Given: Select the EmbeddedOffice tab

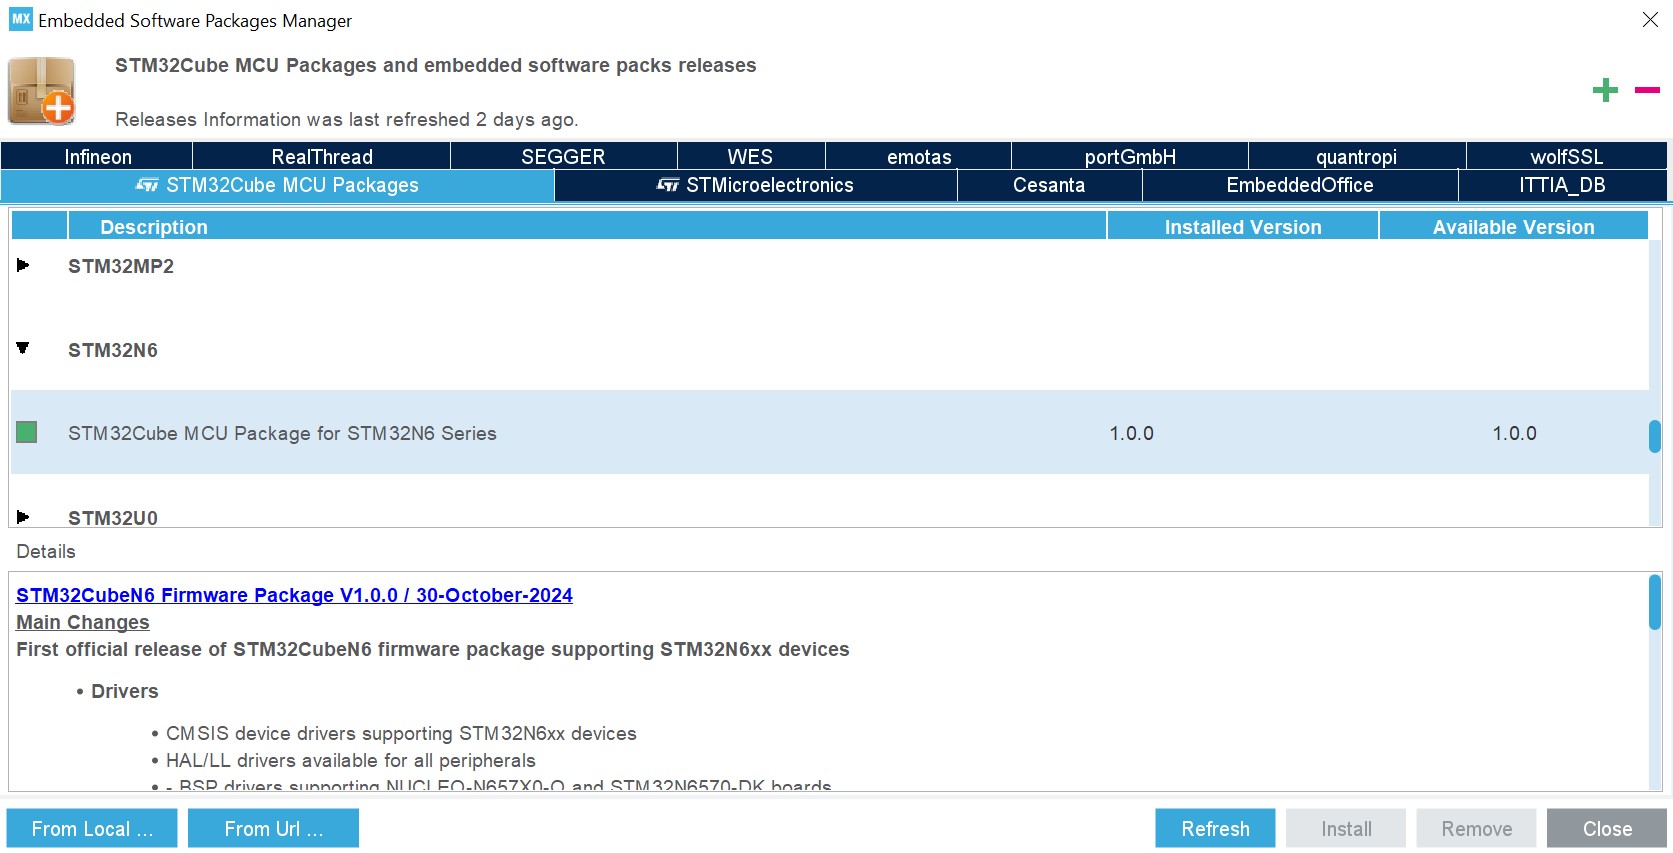Looking at the screenshot, I should 1299,185.
